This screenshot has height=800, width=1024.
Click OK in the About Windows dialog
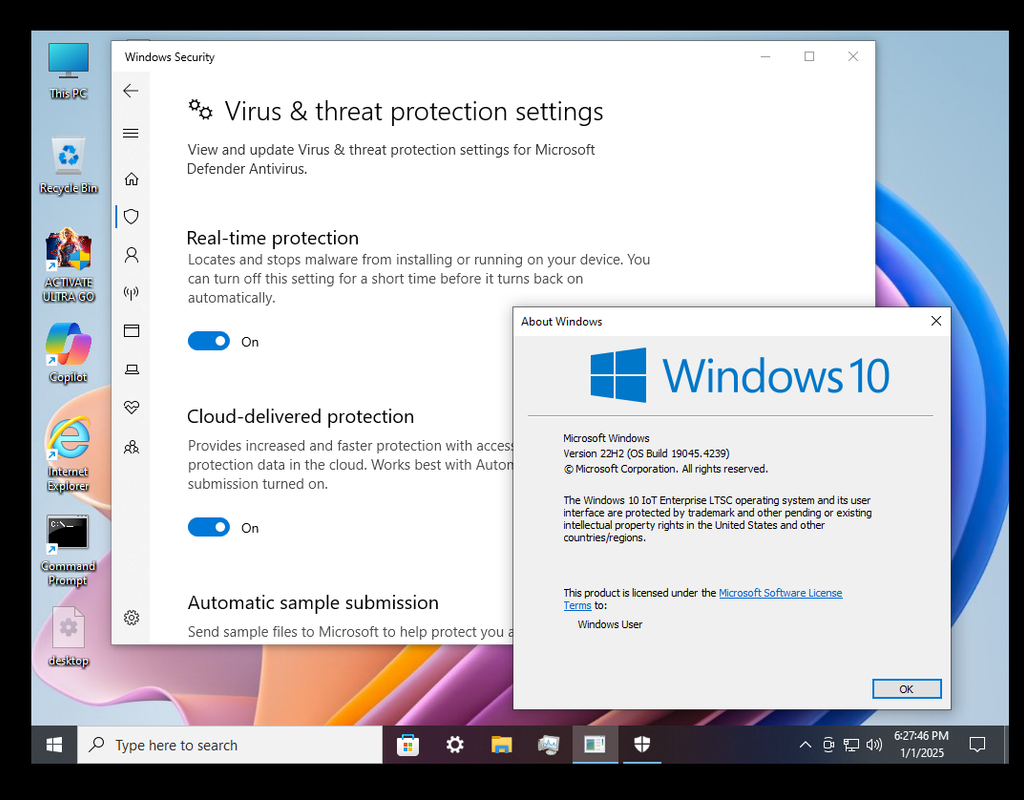click(906, 689)
